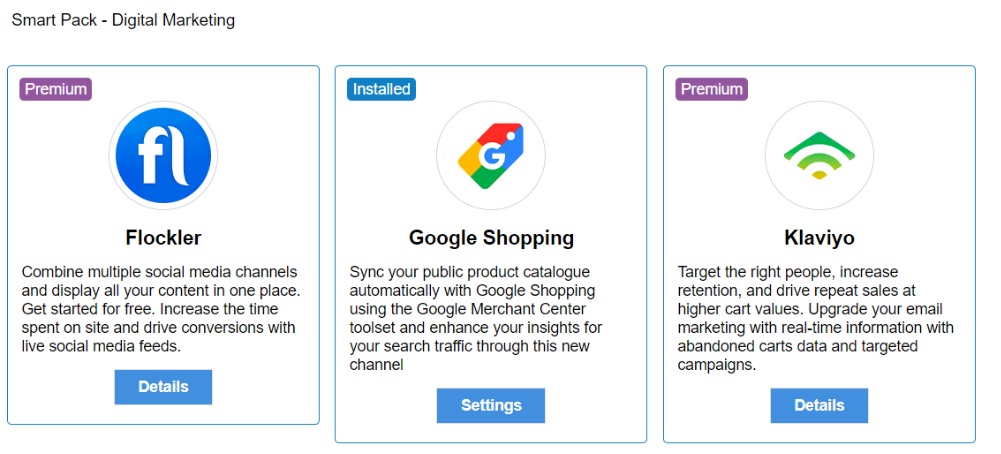Click "live social media feeds" text
The width and height of the screenshot is (1001, 454).
pos(100,345)
